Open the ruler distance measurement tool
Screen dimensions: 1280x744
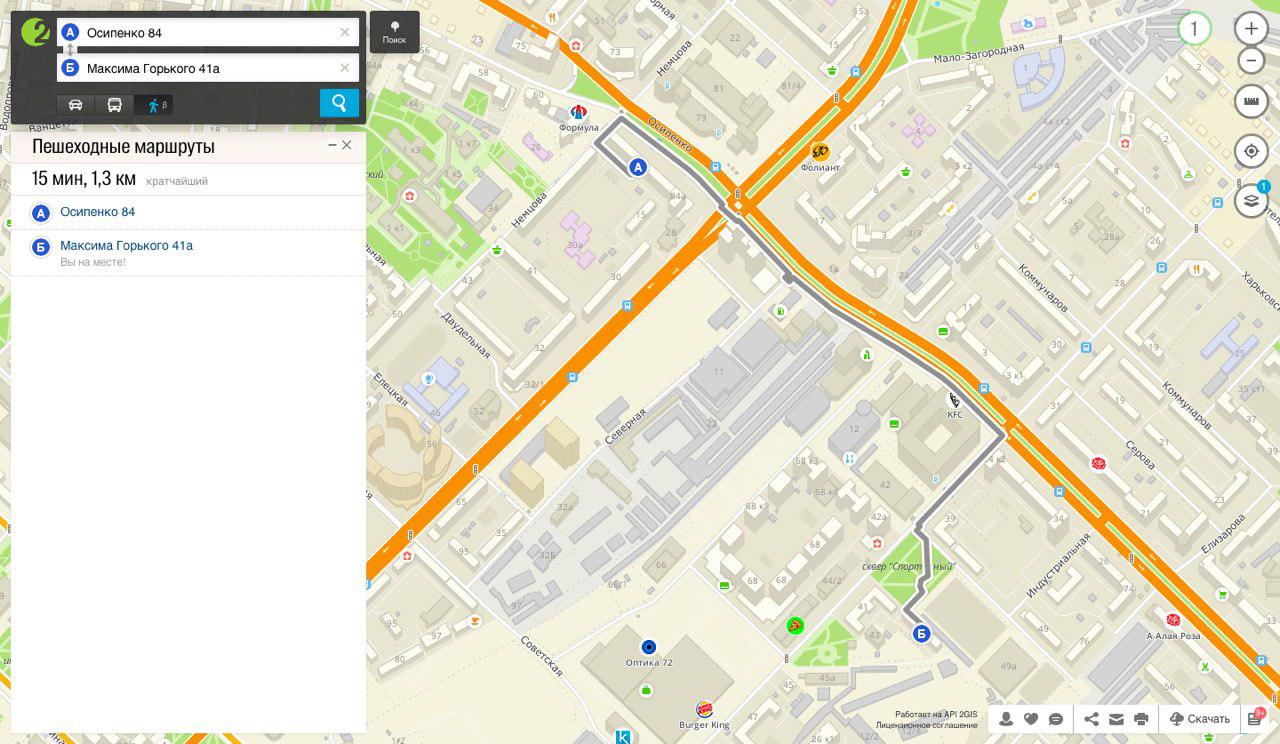(x=1250, y=101)
